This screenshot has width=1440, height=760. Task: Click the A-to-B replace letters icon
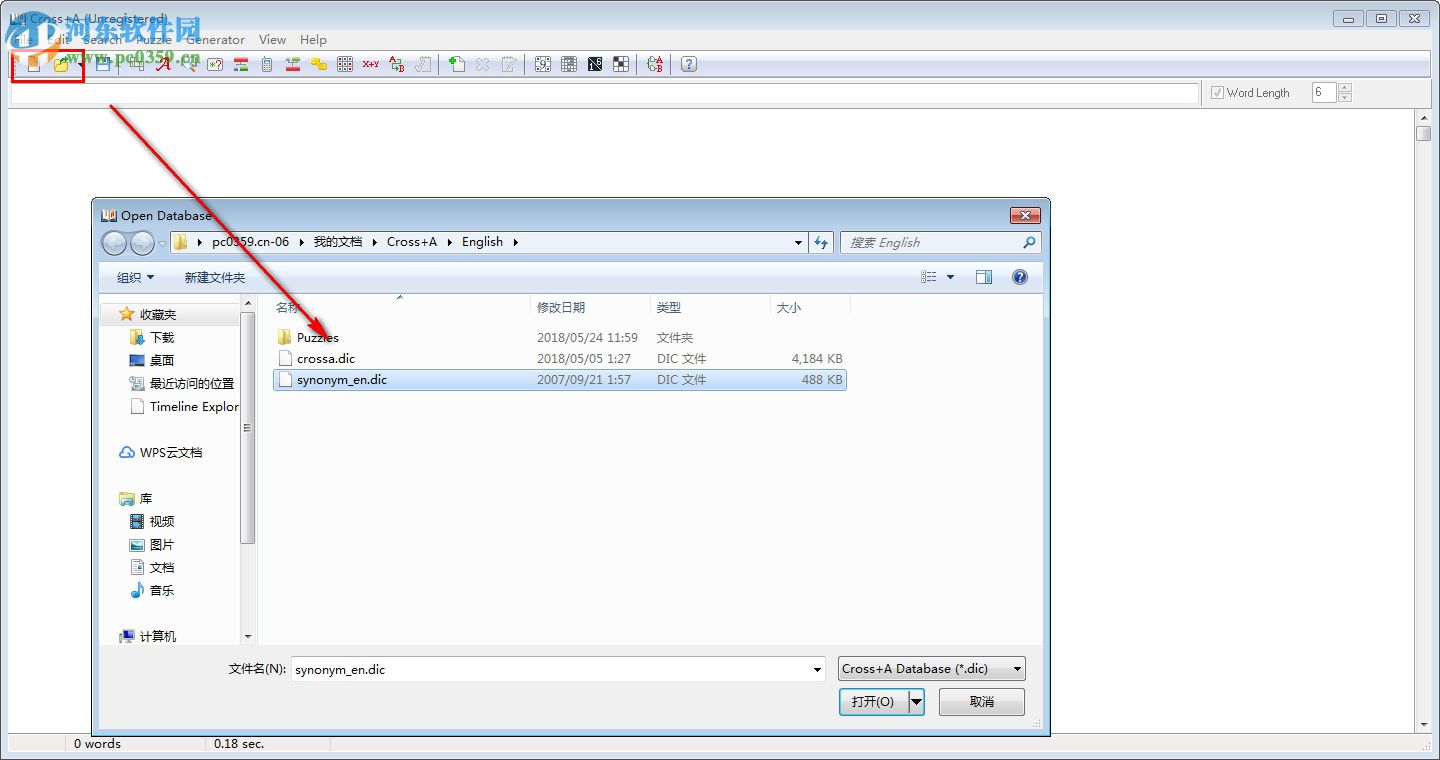[397, 65]
